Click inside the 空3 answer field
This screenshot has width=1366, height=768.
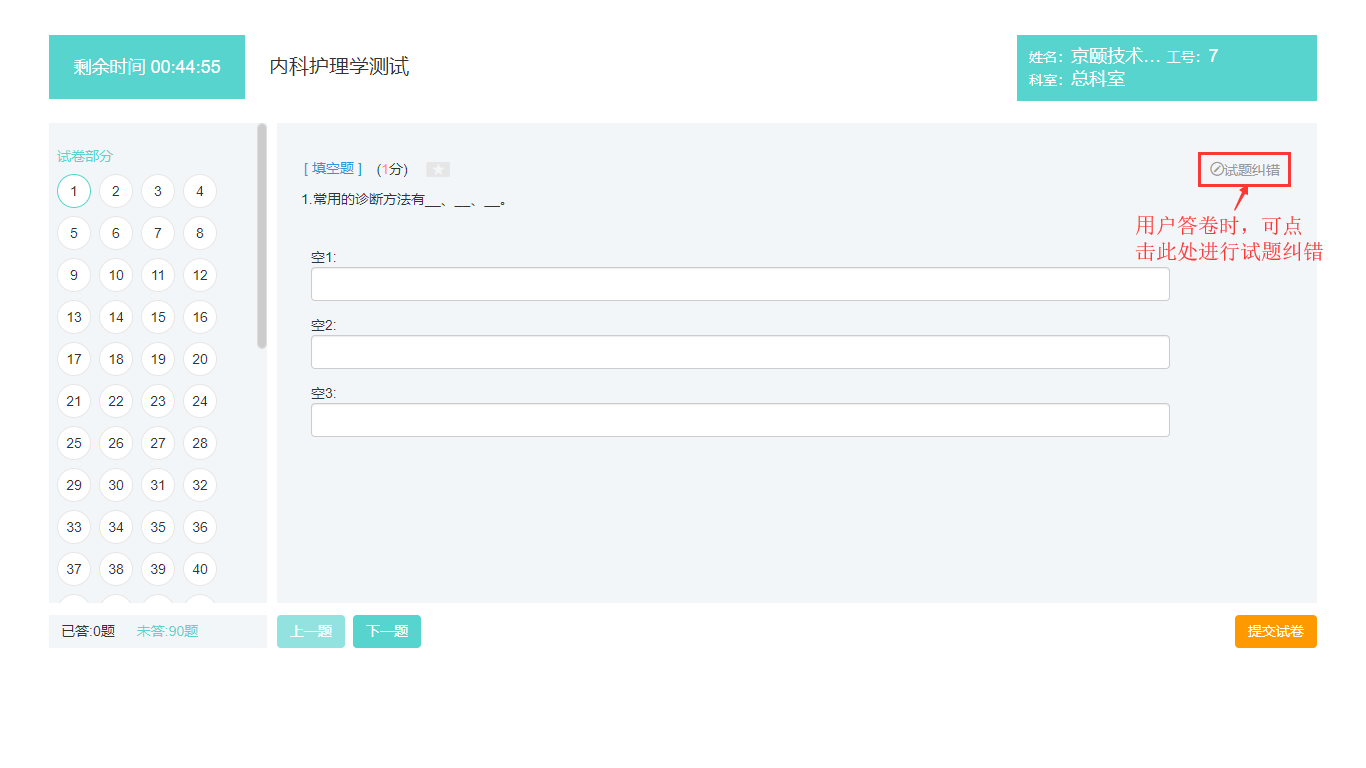(739, 420)
